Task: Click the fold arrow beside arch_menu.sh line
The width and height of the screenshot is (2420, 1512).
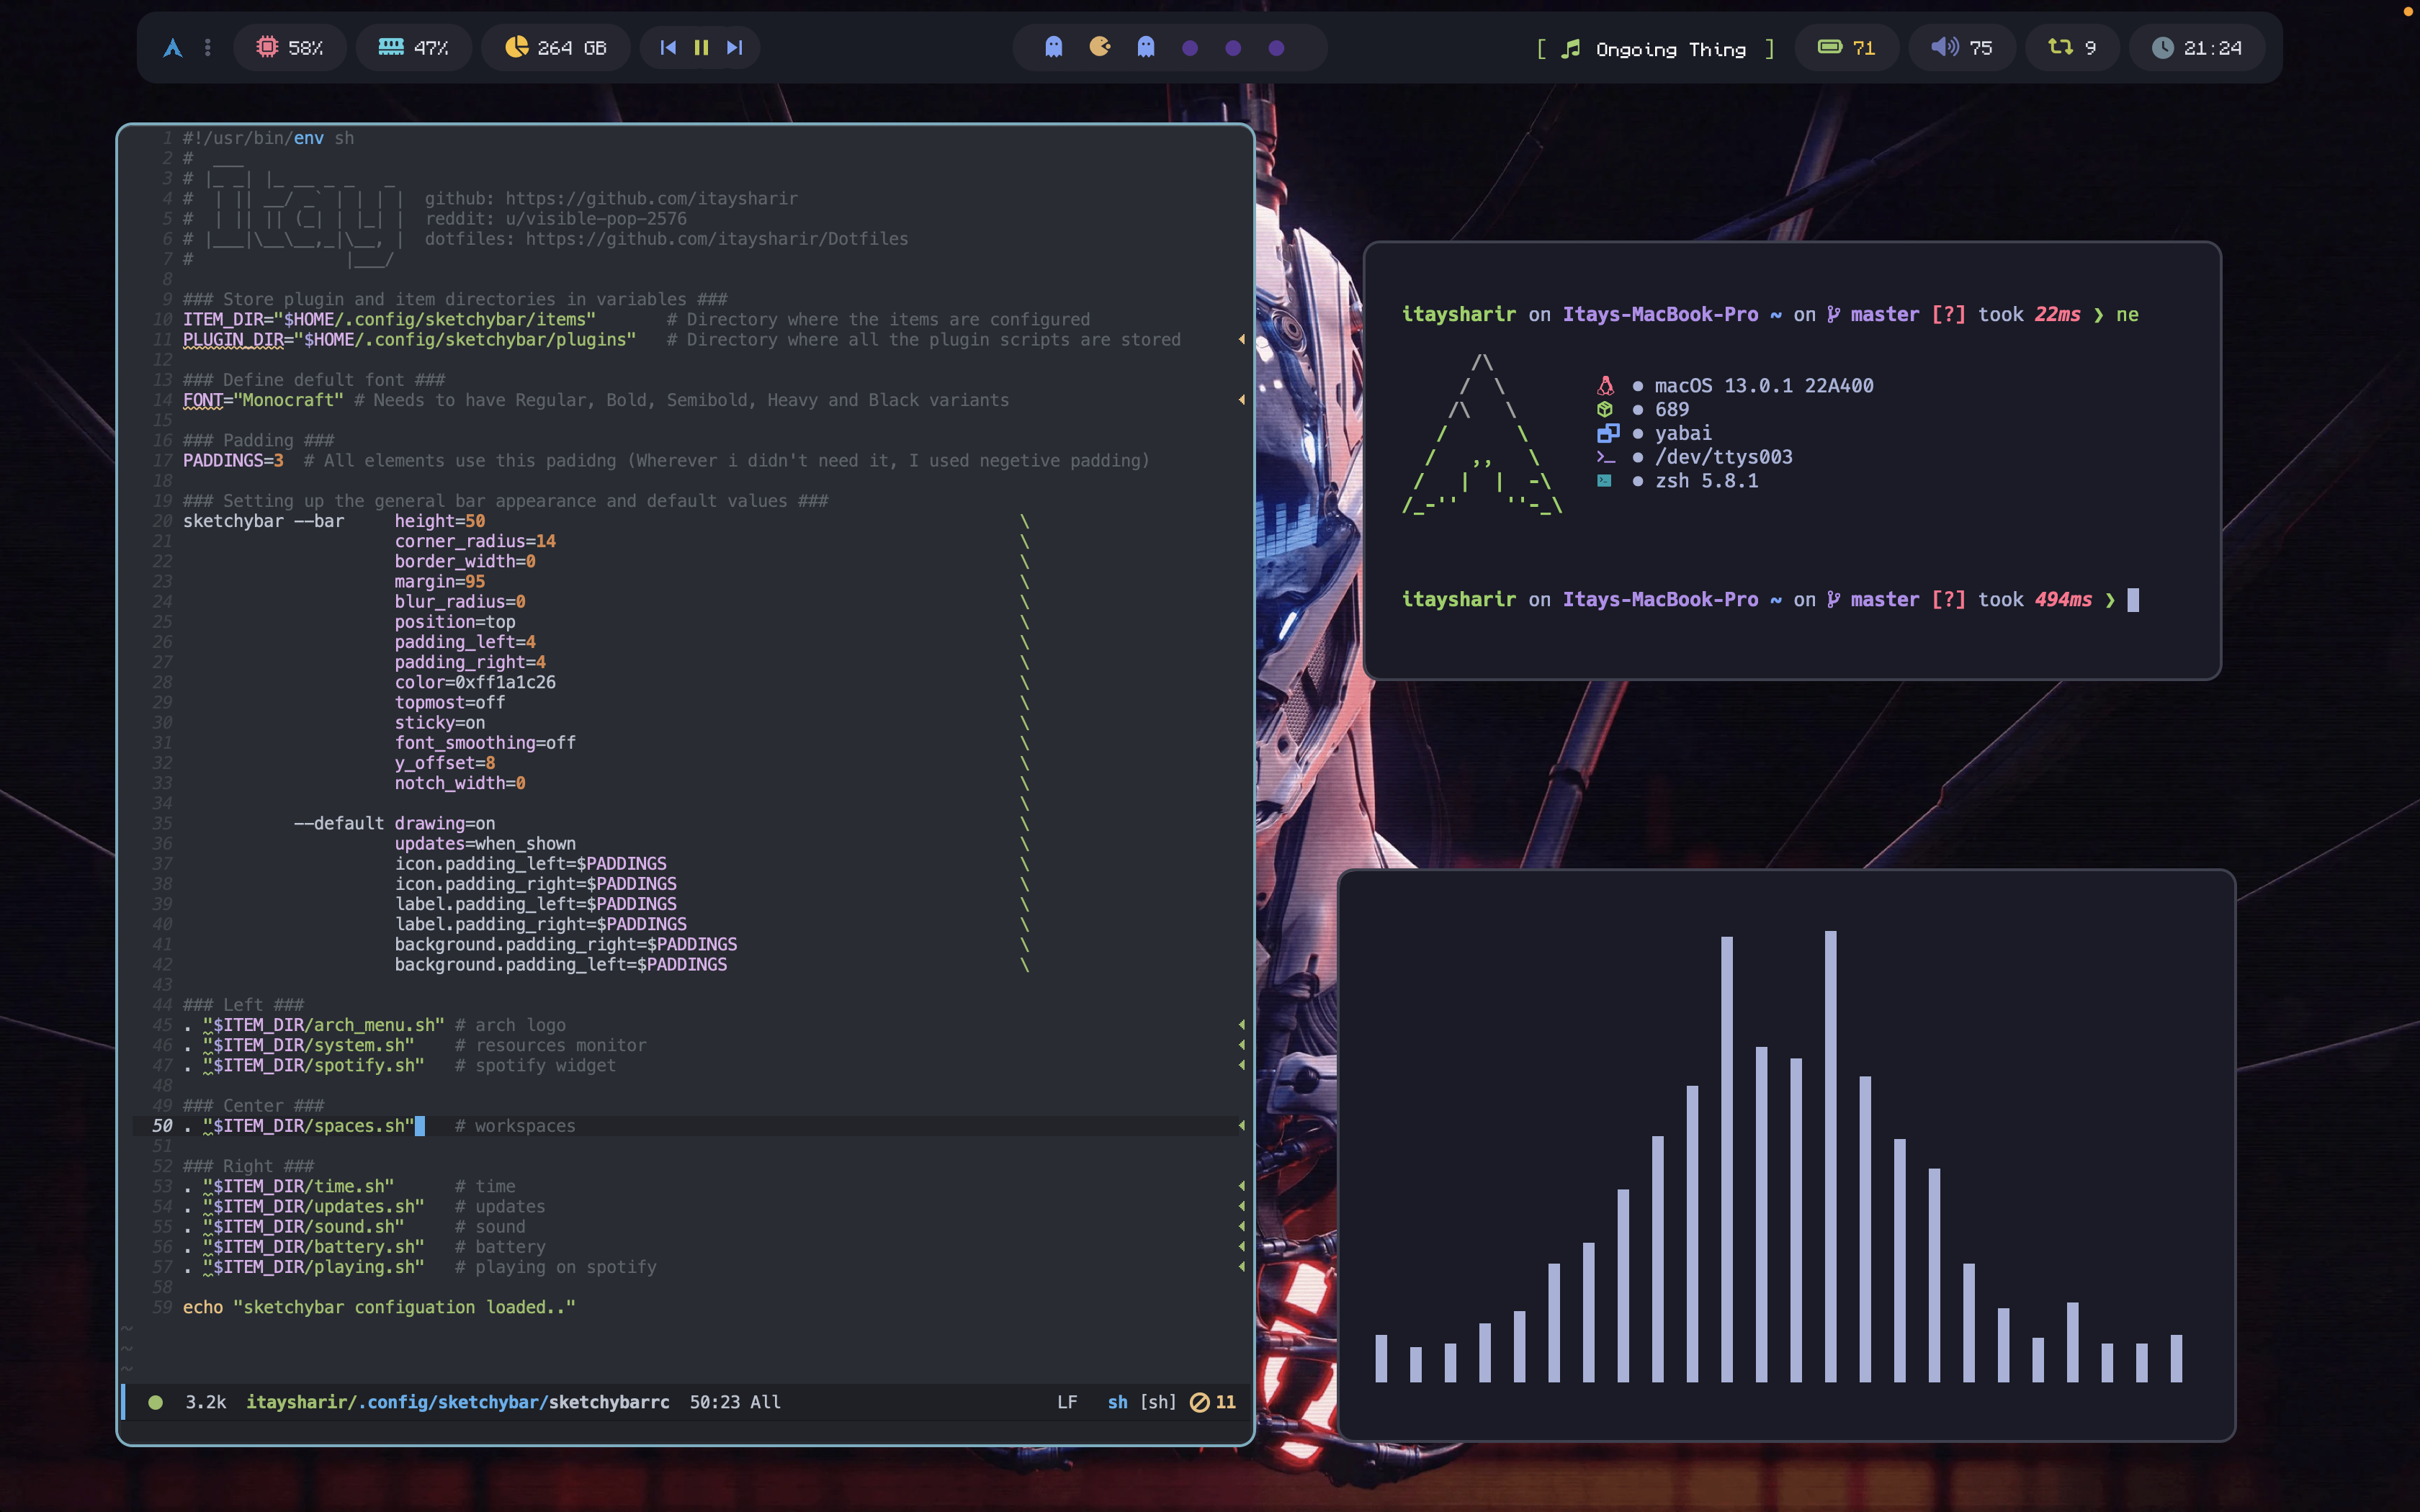Action: pyautogui.click(x=1240, y=1024)
